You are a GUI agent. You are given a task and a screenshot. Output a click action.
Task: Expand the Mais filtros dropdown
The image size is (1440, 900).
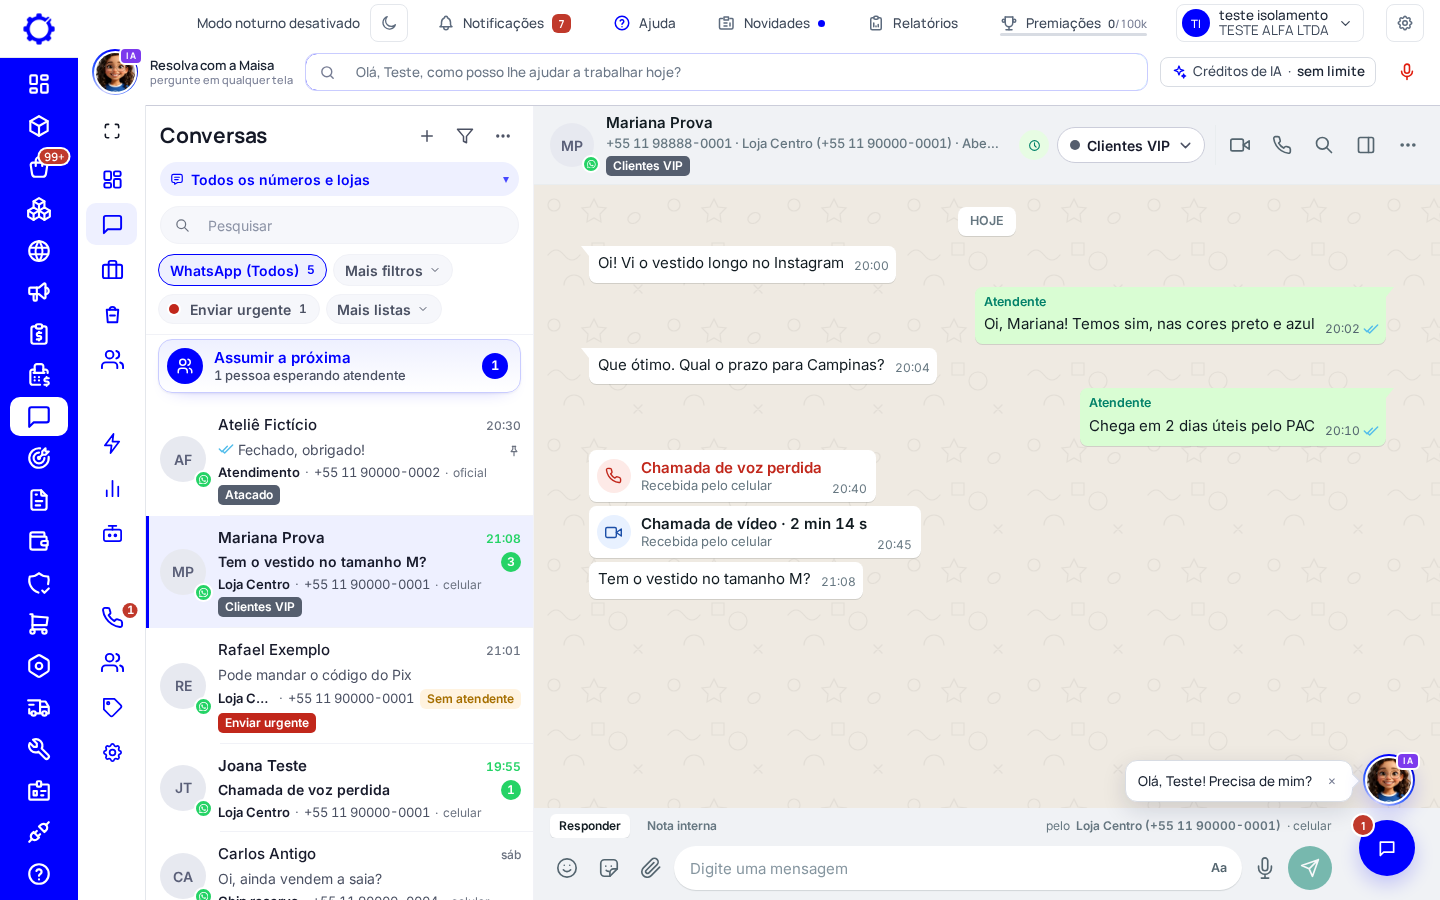[392, 271]
